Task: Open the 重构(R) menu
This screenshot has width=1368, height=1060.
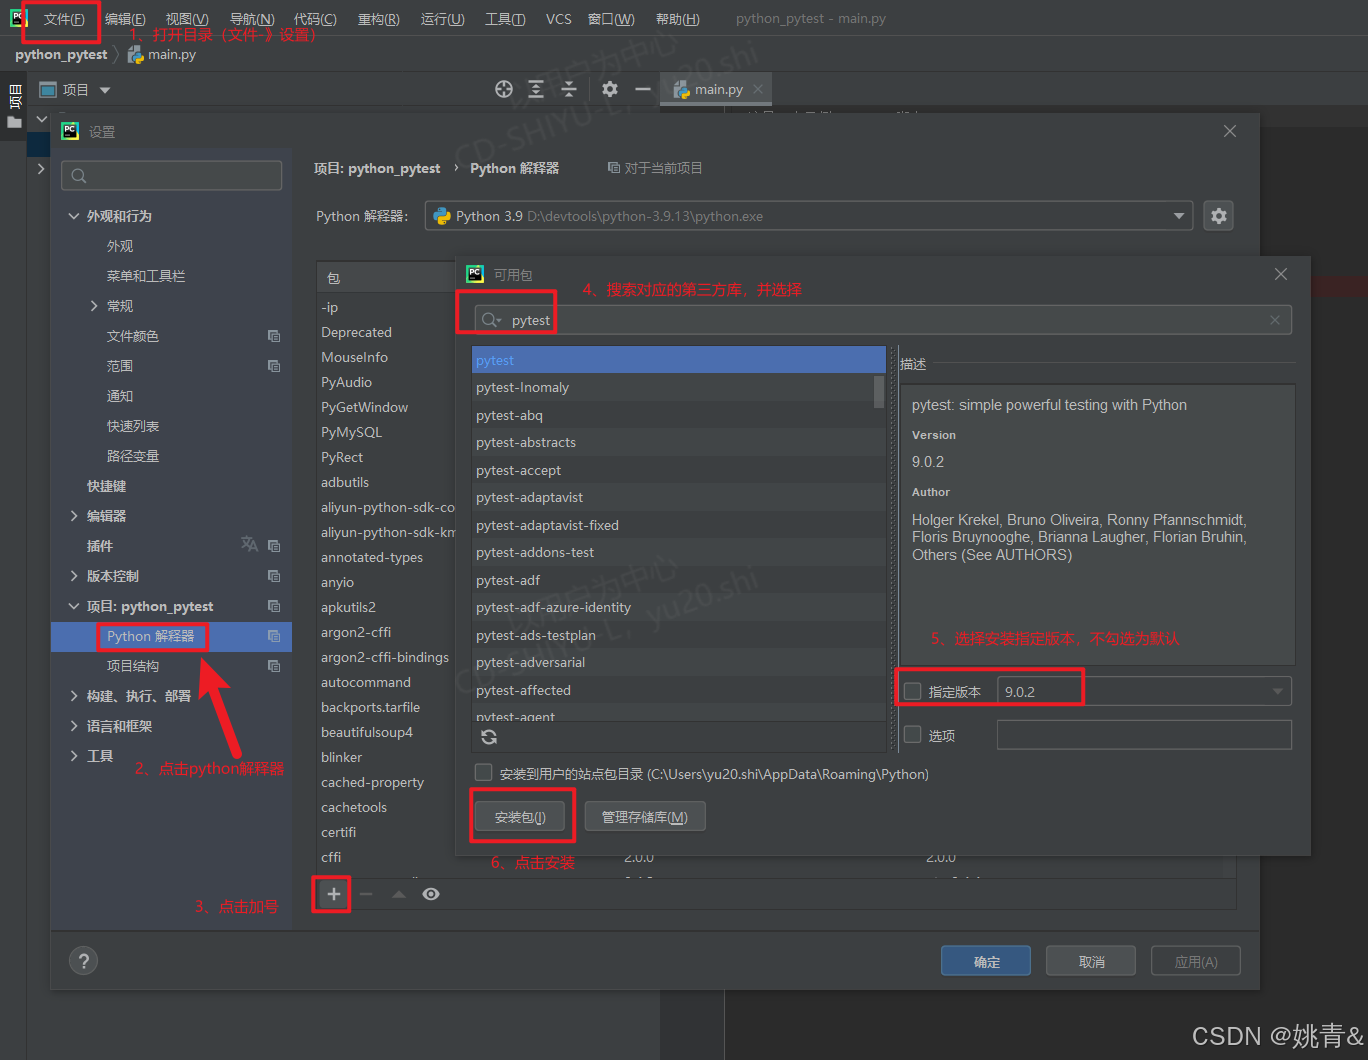Action: (x=379, y=19)
